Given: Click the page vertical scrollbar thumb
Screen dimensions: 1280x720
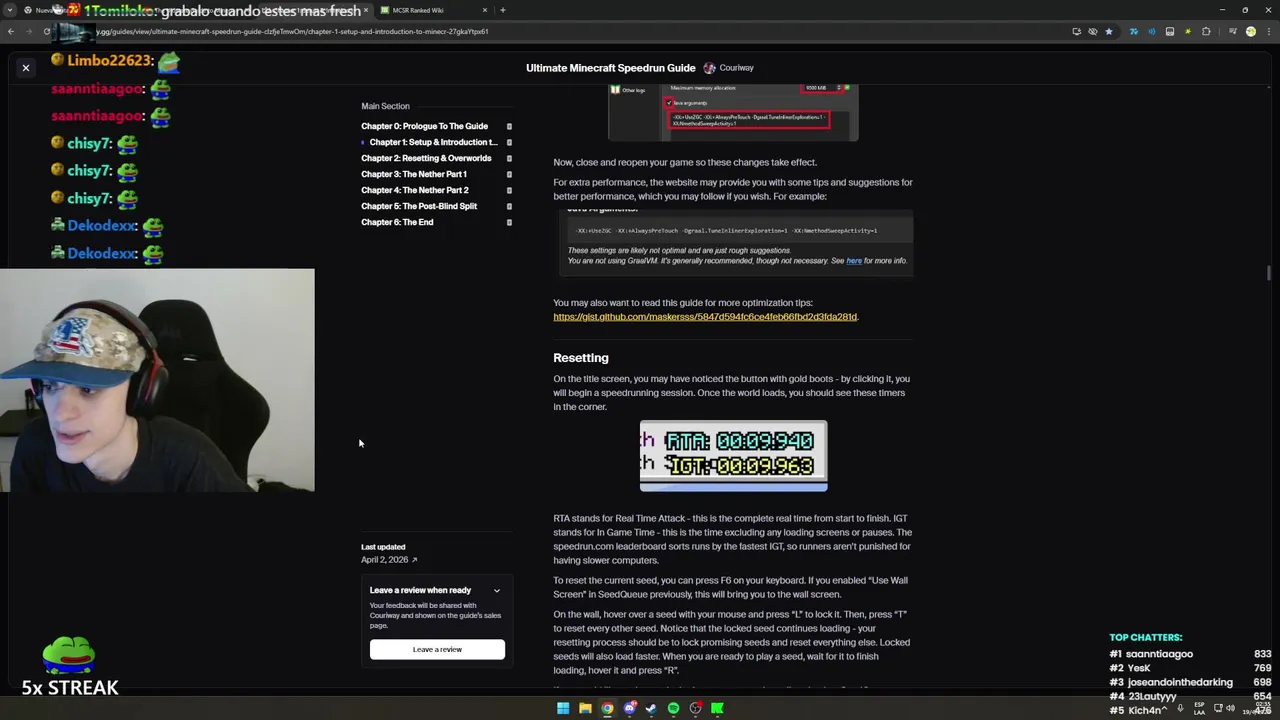Looking at the screenshot, I should coord(1269,273).
